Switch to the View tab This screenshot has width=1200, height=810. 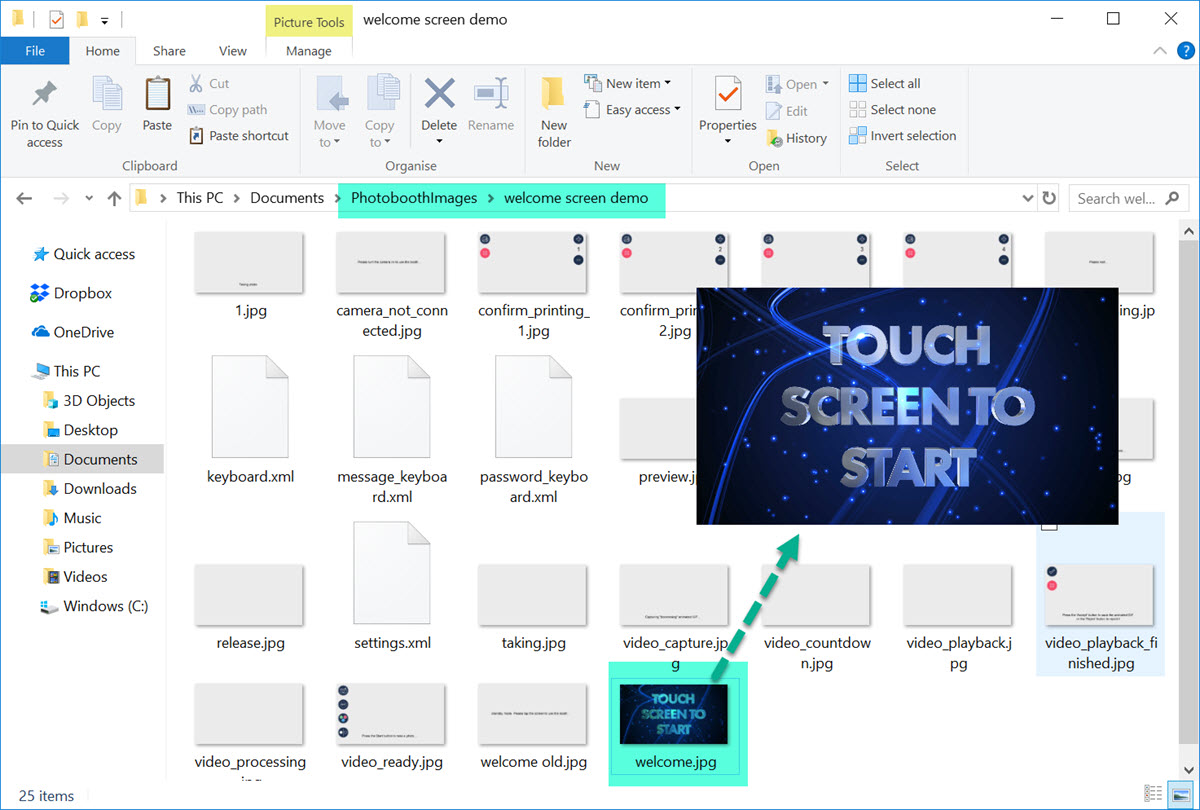click(x=233, y=51)
